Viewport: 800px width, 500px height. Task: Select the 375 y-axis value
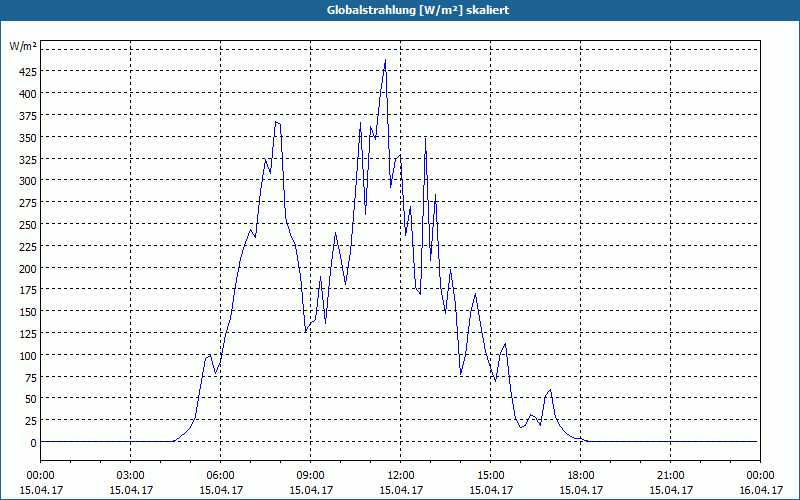click(x=27, y=115)
